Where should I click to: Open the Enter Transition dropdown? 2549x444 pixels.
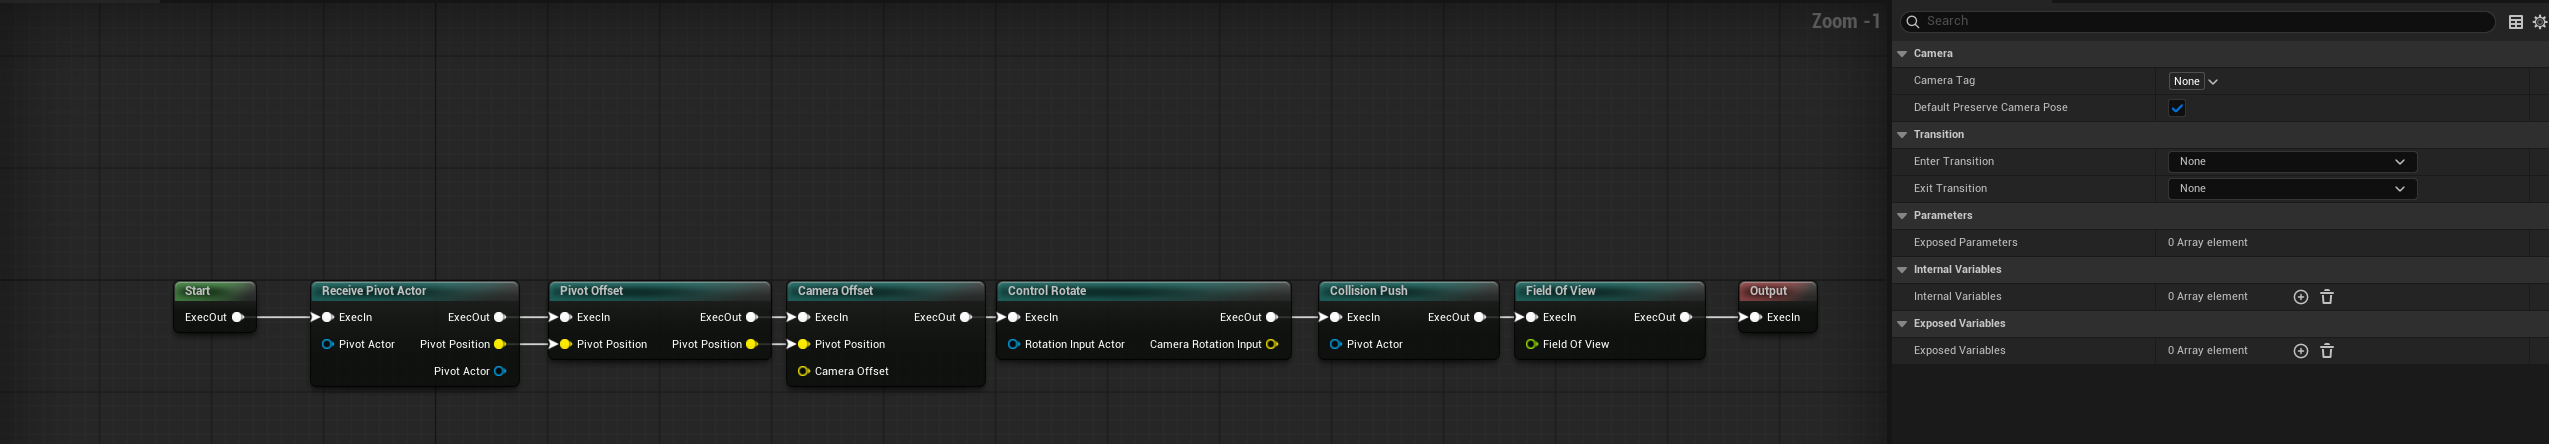click(2291, 162)
